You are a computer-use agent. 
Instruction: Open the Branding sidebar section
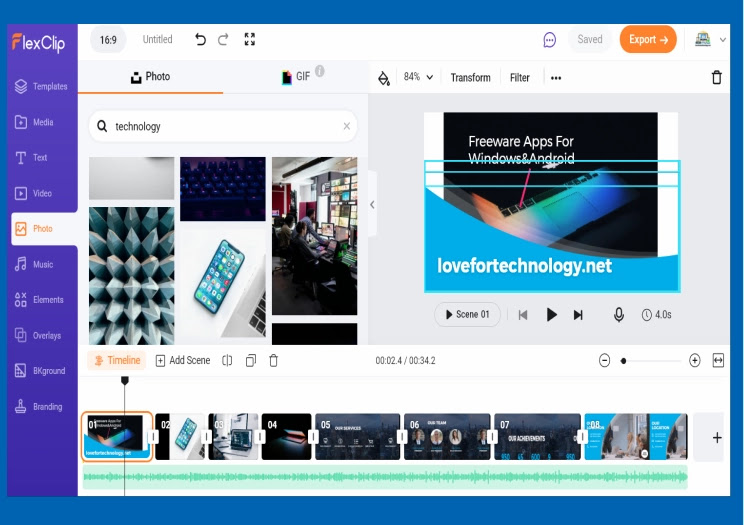pyautogui.click(x=38, y=407)
